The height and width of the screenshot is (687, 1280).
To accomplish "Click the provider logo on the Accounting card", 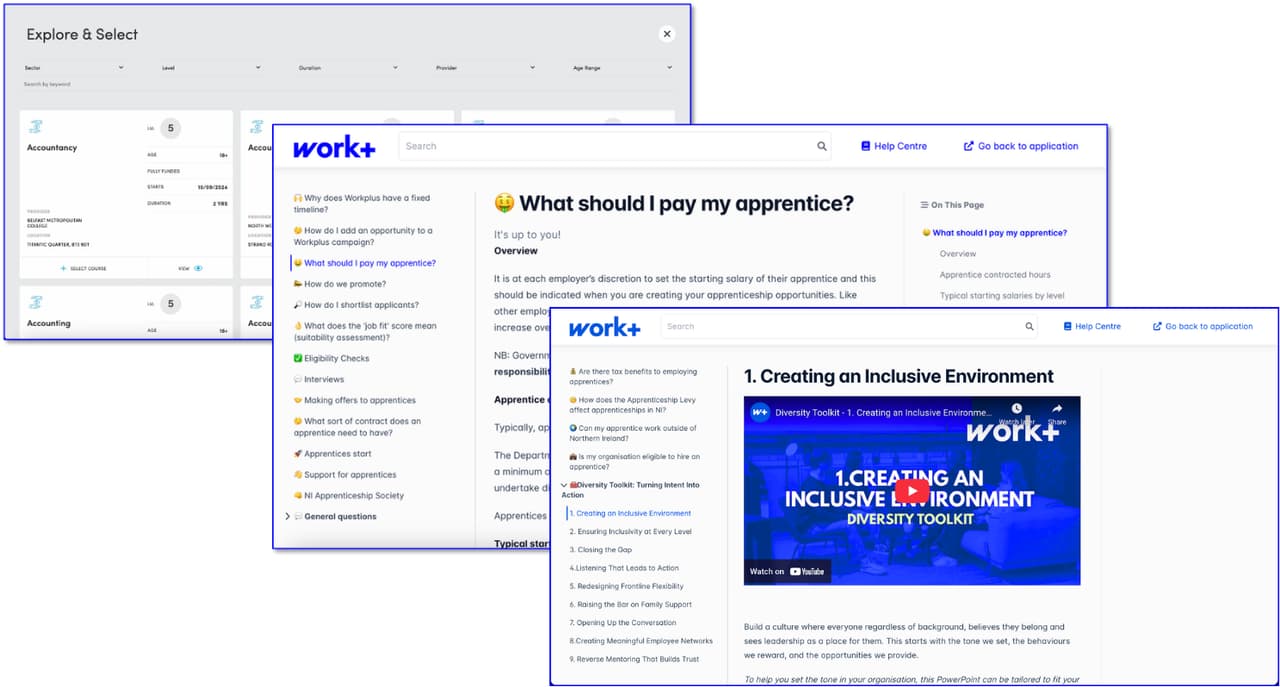I will [36, 302].
